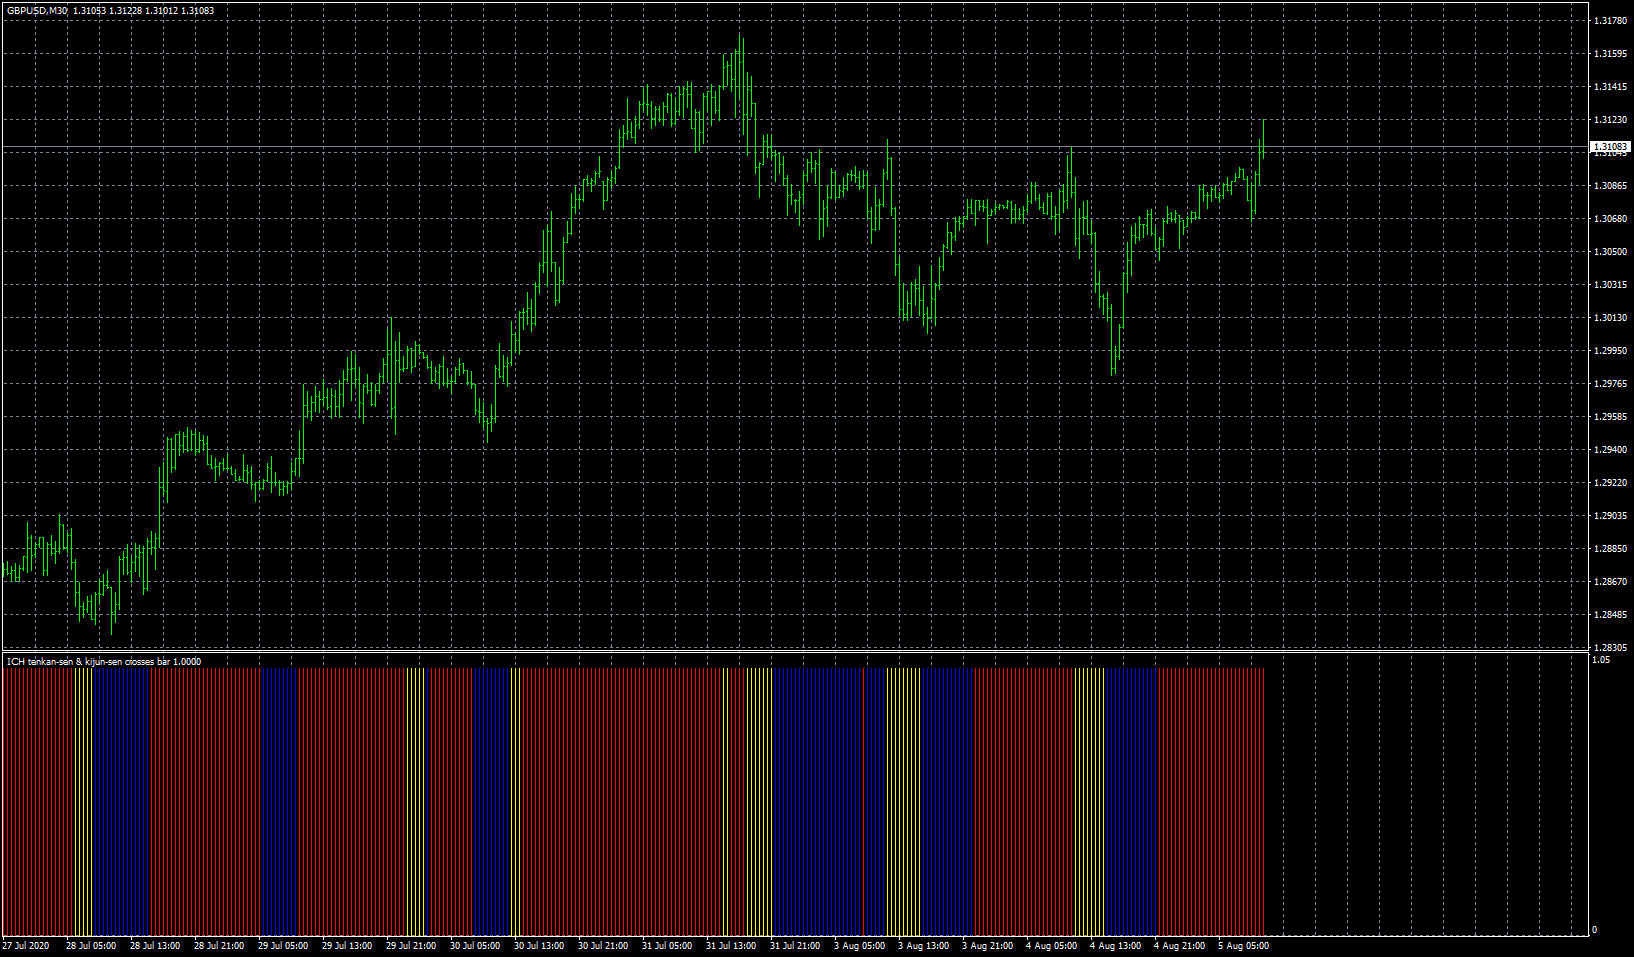Pick the 4 Aug 13:00 time label
1634x957 pixels.
click(1115, 946)
